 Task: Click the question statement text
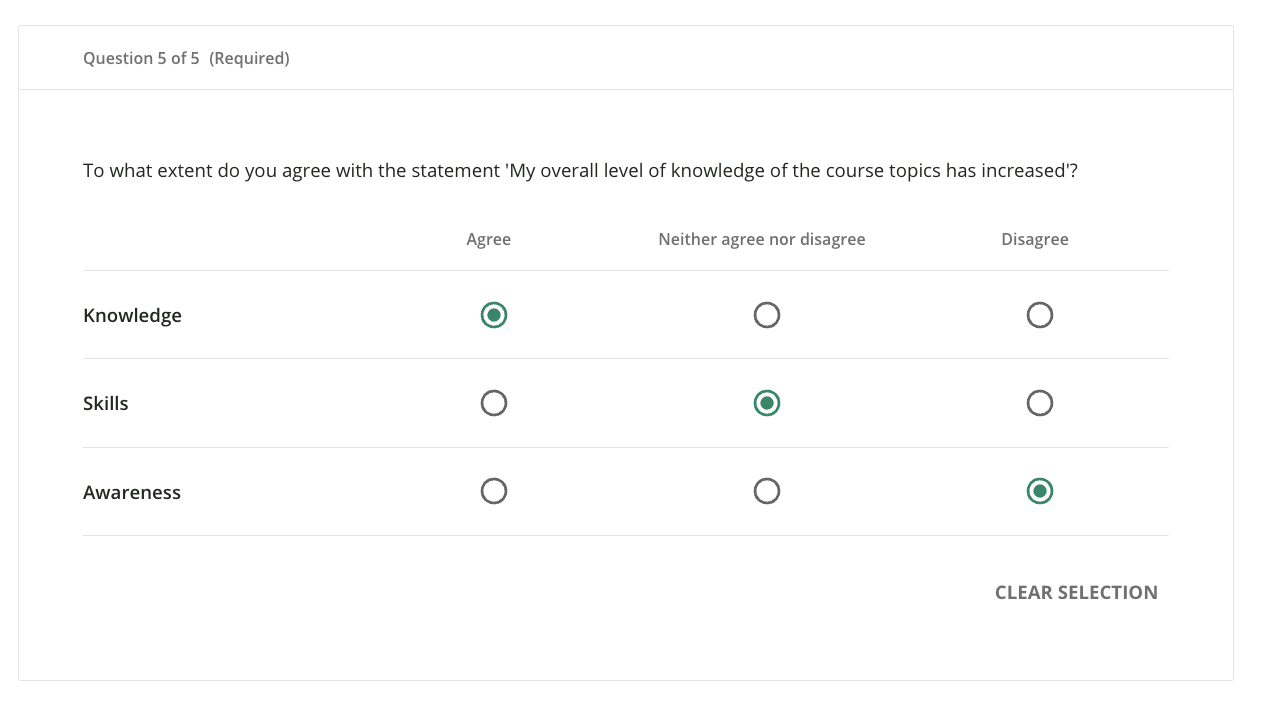[x=581, y=170]
